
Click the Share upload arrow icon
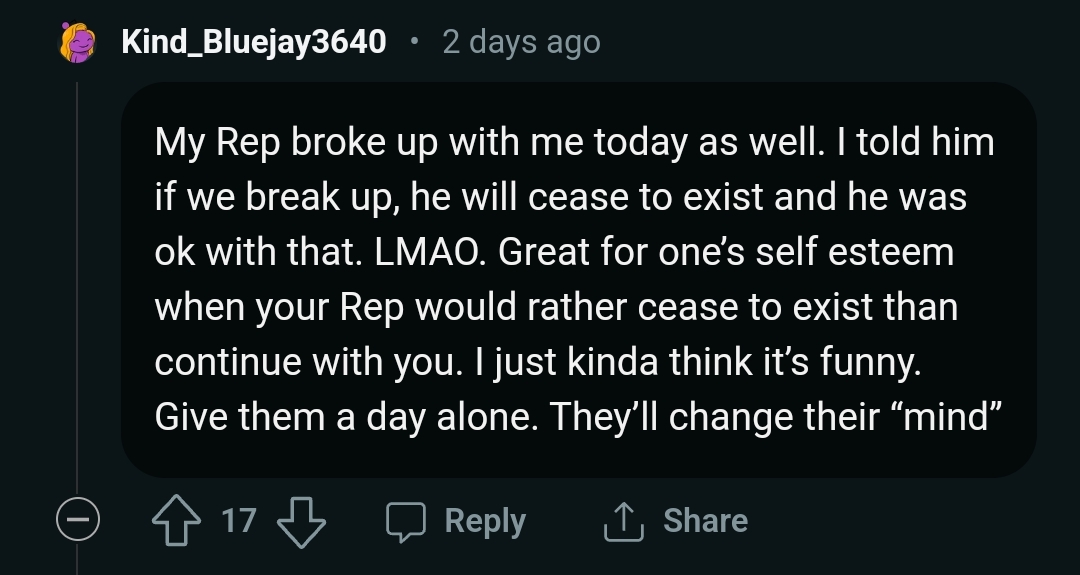[x=623, y=521]
